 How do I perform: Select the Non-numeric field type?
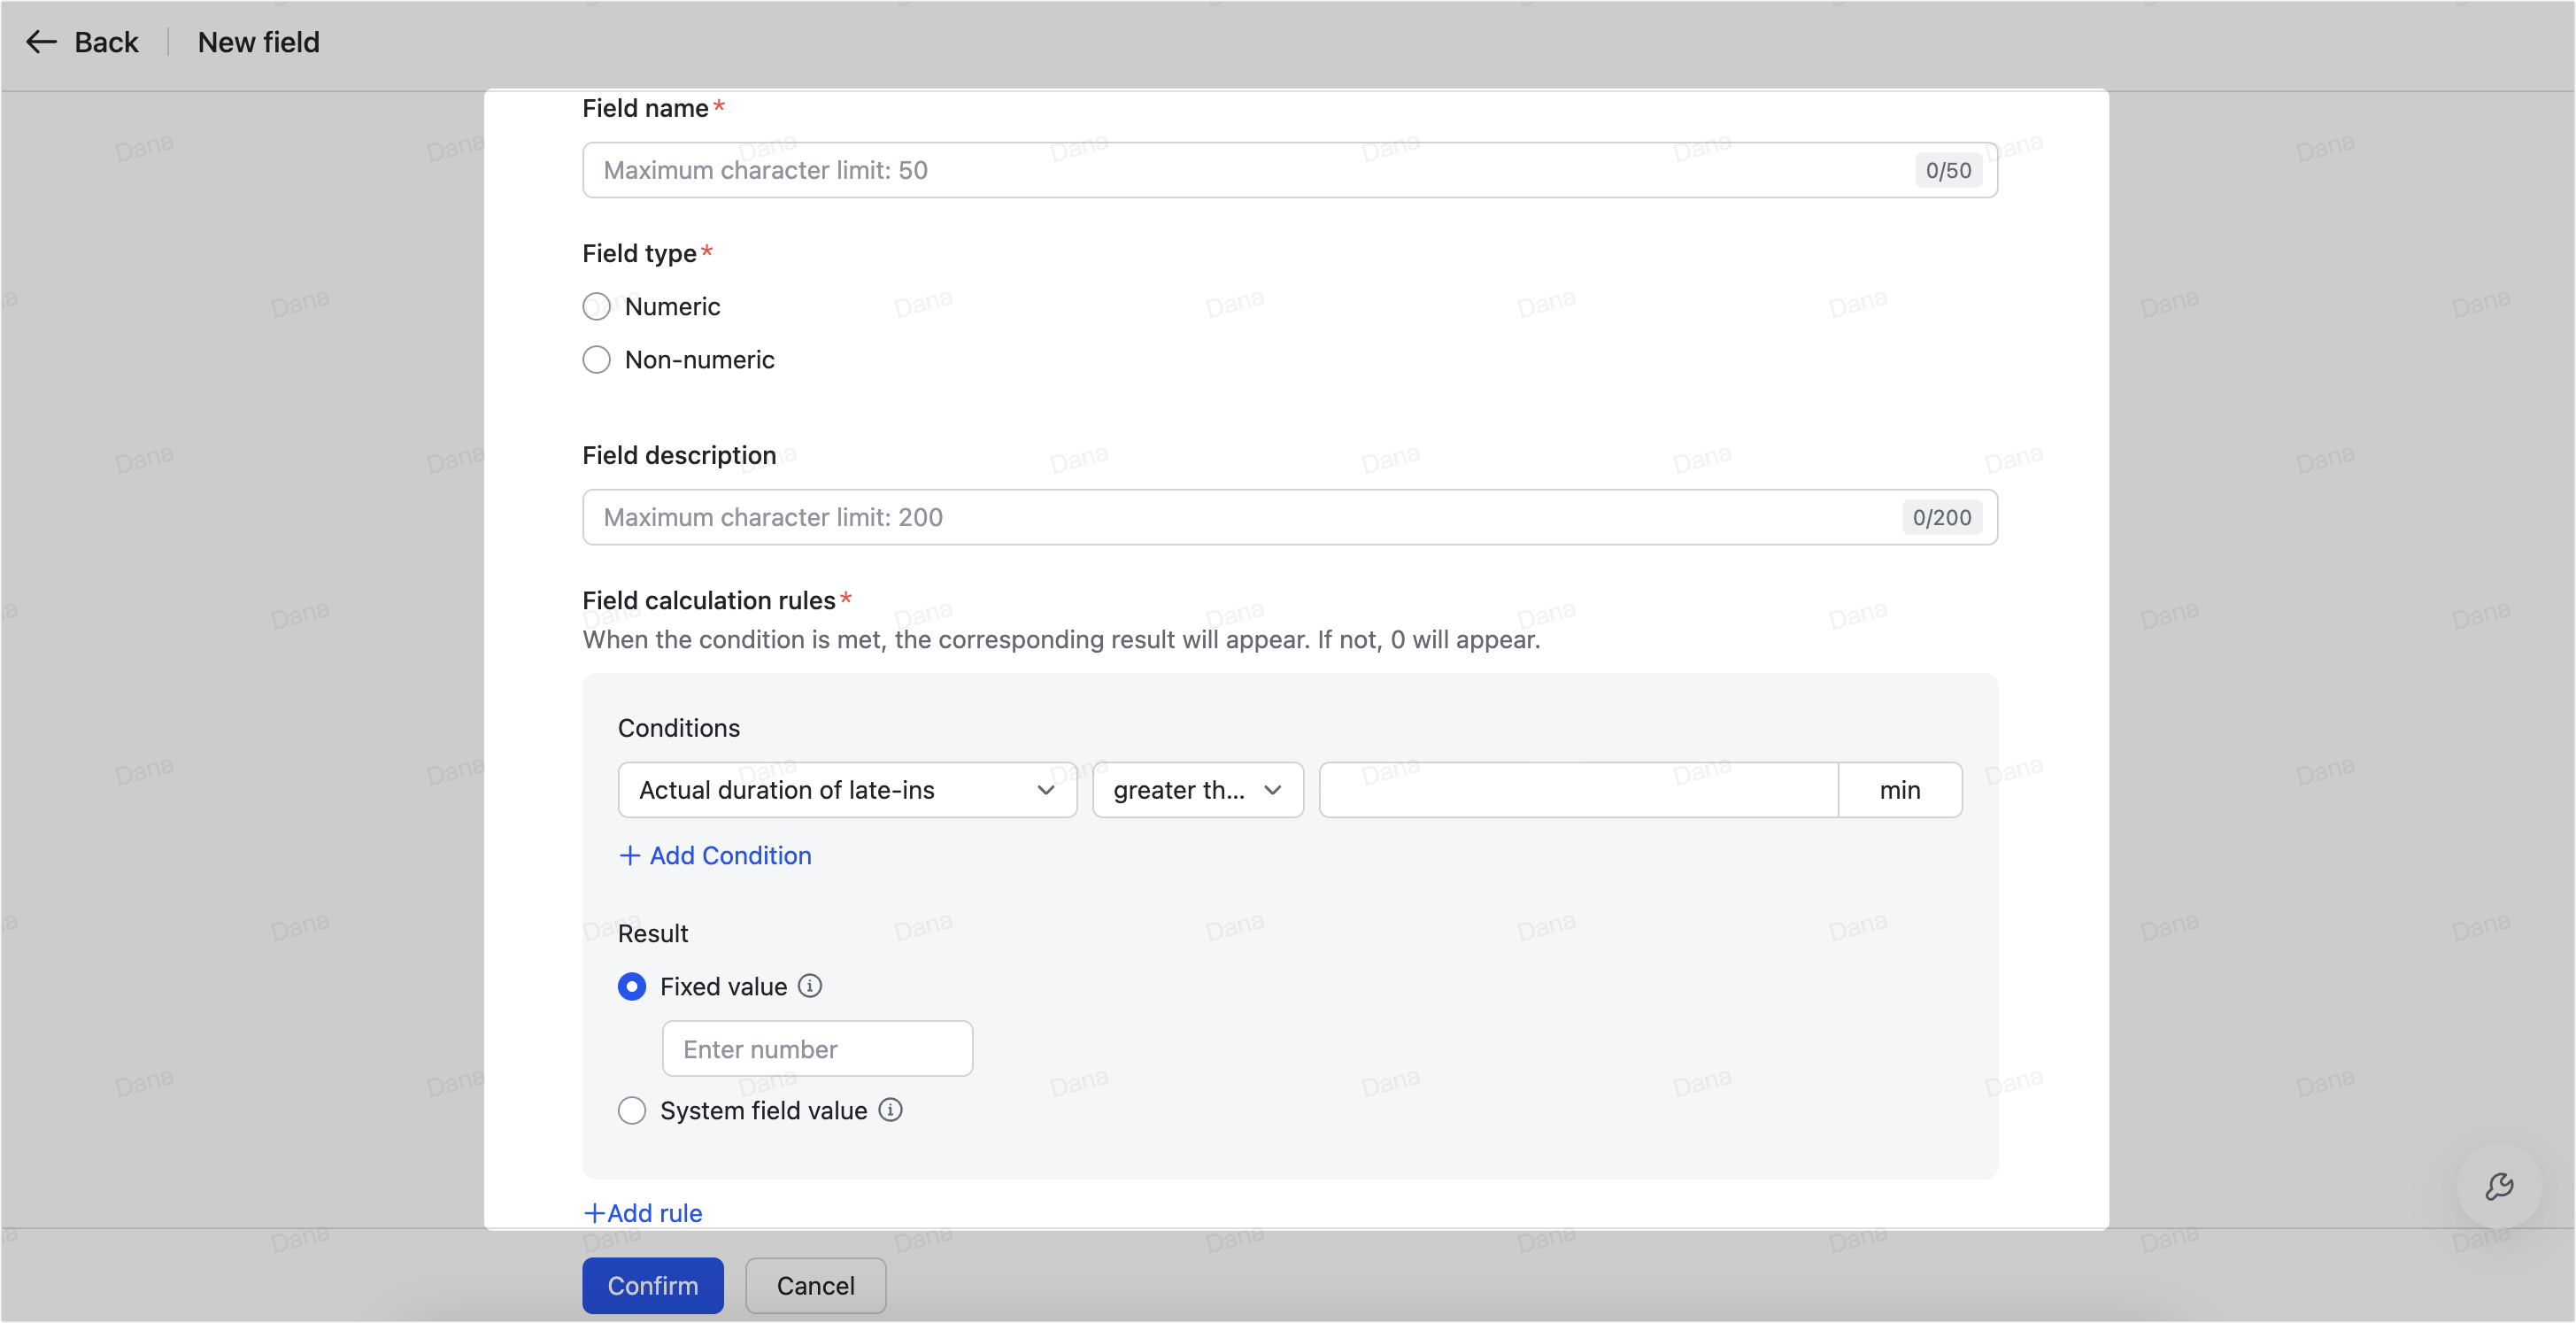click(597, 360)
